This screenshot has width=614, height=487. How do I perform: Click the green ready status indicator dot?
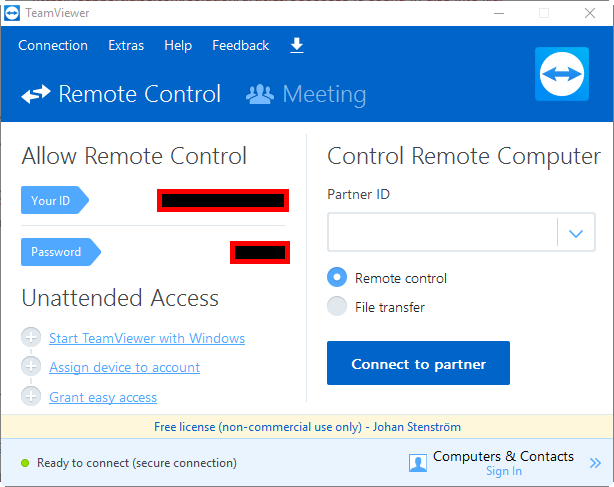(25, 463)
